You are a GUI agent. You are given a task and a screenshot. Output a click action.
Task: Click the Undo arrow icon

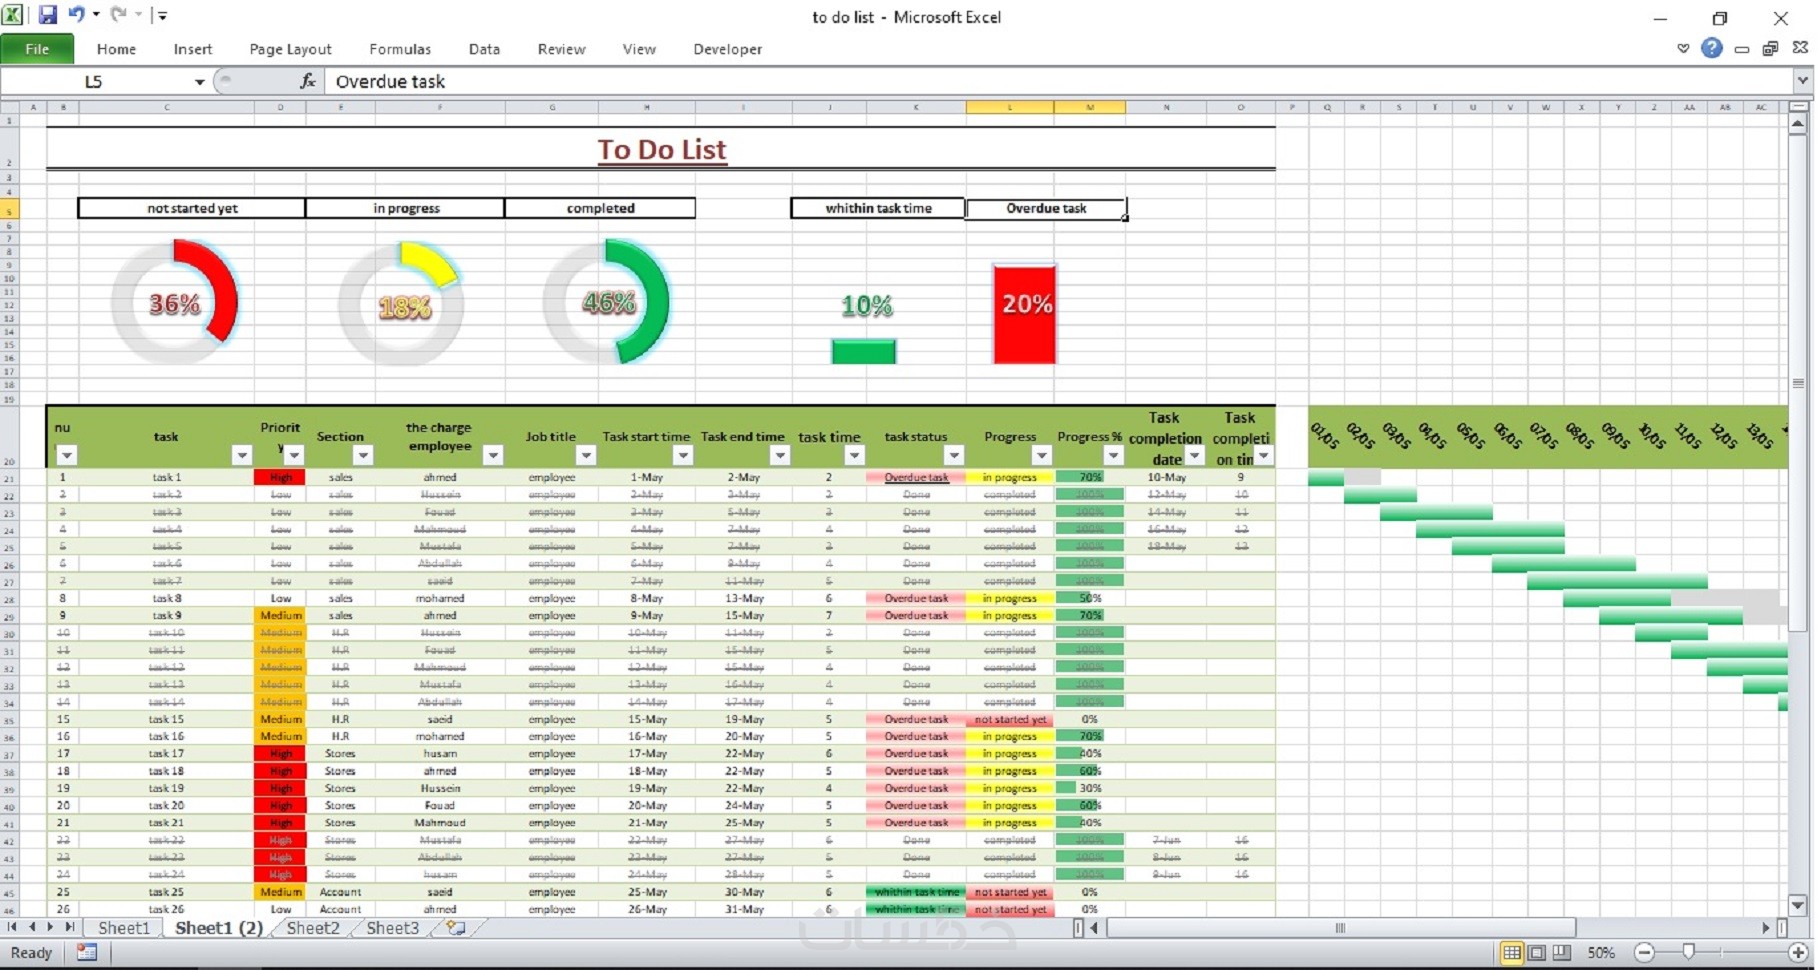coord(76,15)
